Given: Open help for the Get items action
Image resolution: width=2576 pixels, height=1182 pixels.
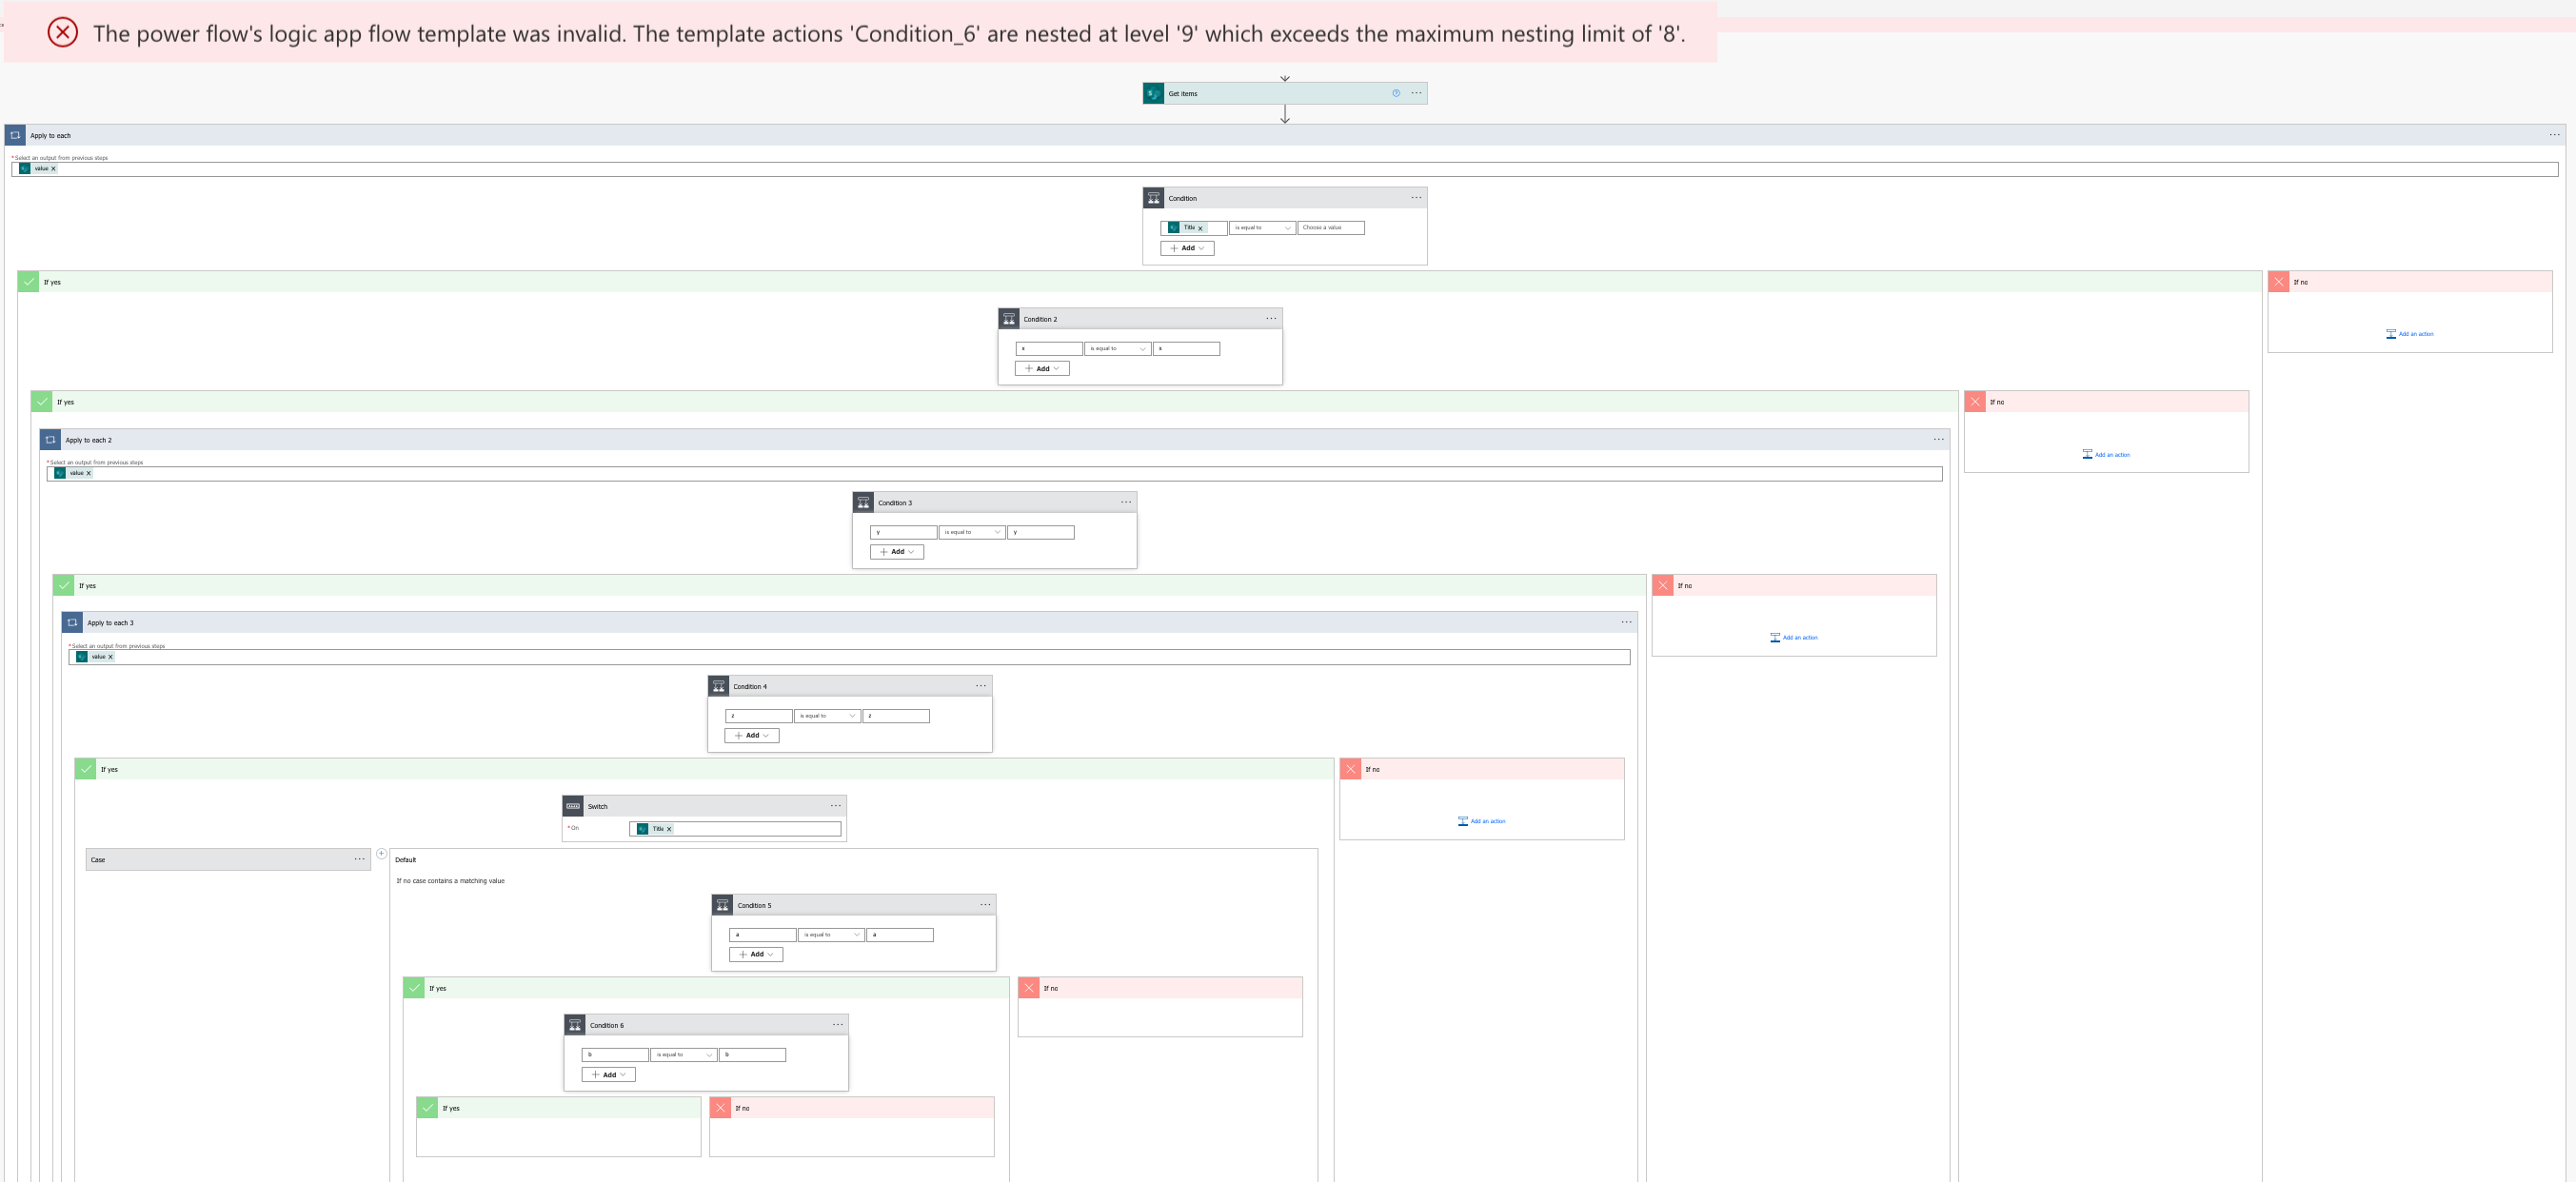Looking at the screenshot, I should (1396, 93).
